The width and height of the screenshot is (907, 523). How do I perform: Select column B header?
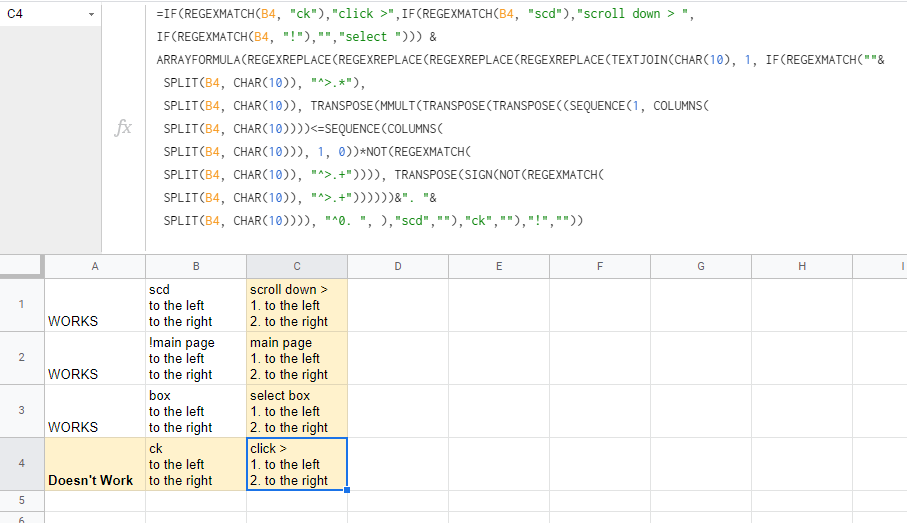pos(196,266)
